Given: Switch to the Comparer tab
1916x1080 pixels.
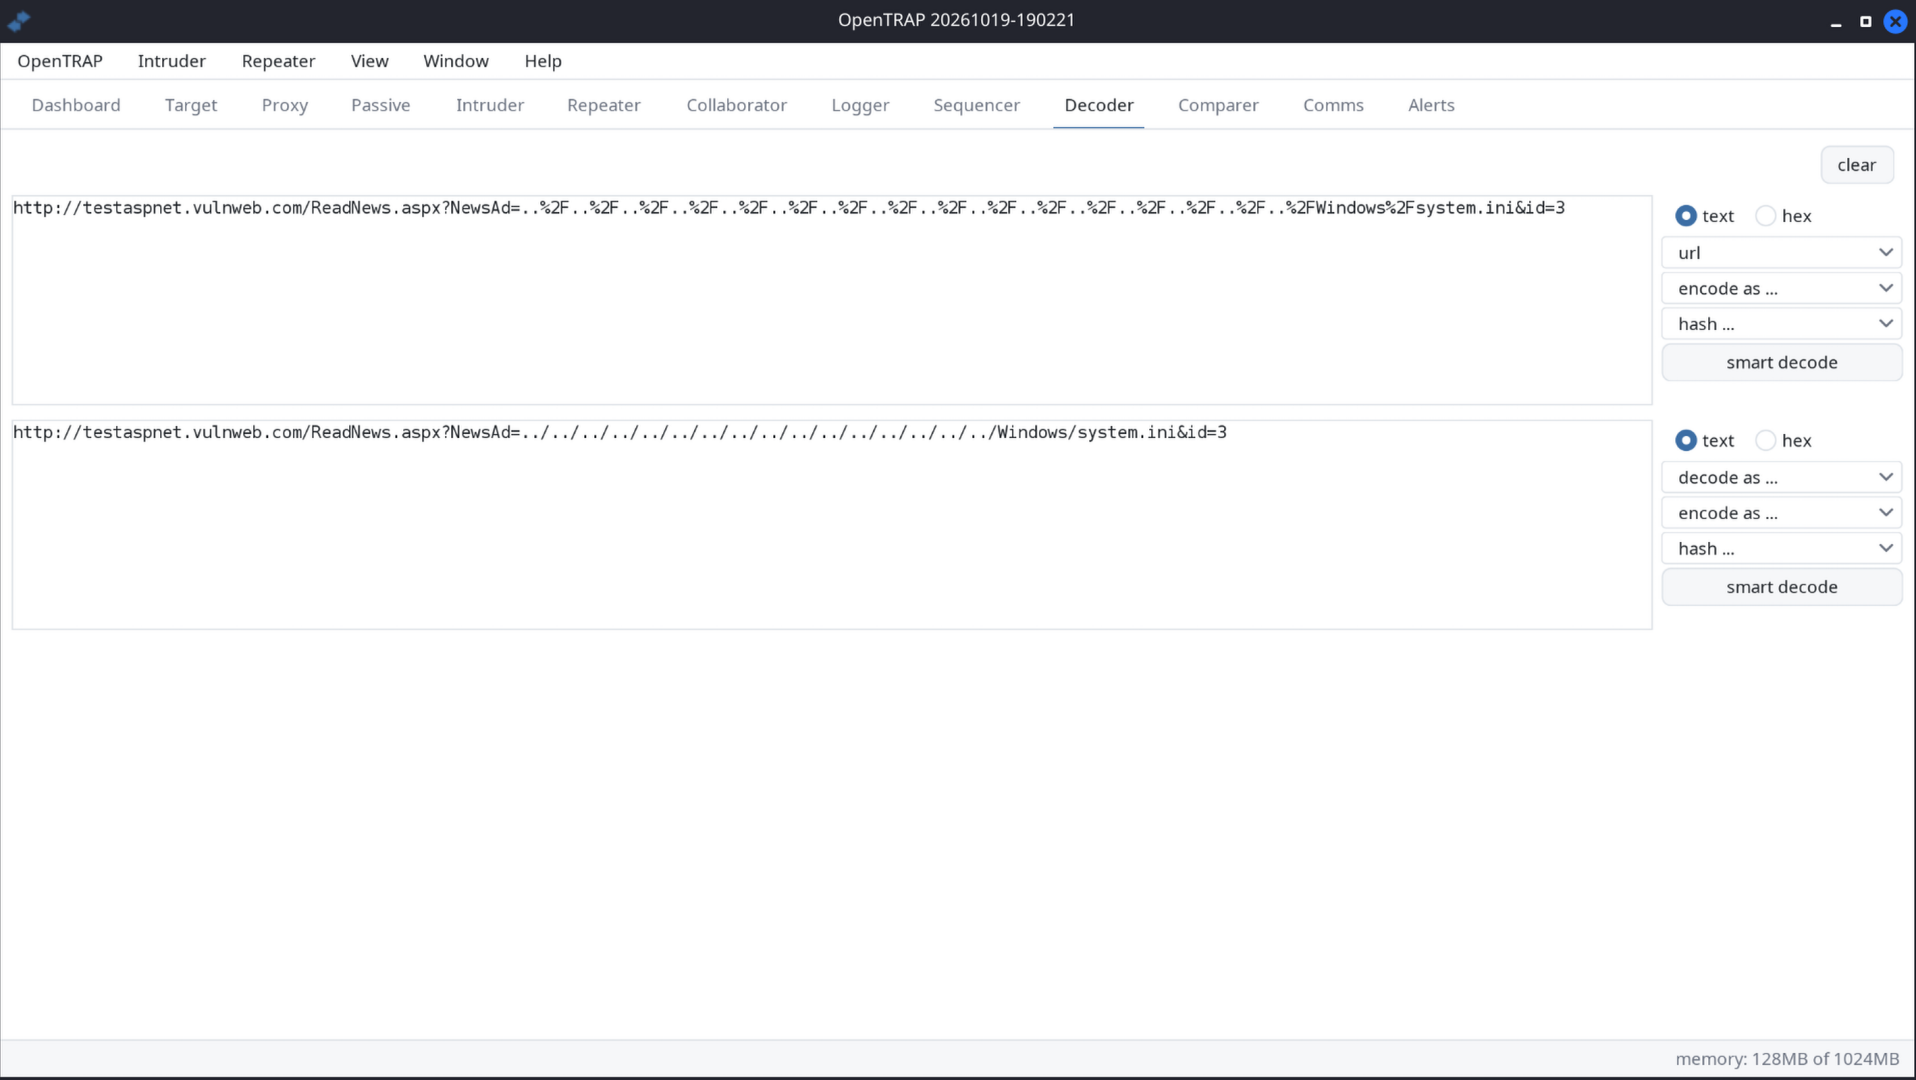Looking at the screenshot, I should pyautogui.click(x=1218, y=105).
